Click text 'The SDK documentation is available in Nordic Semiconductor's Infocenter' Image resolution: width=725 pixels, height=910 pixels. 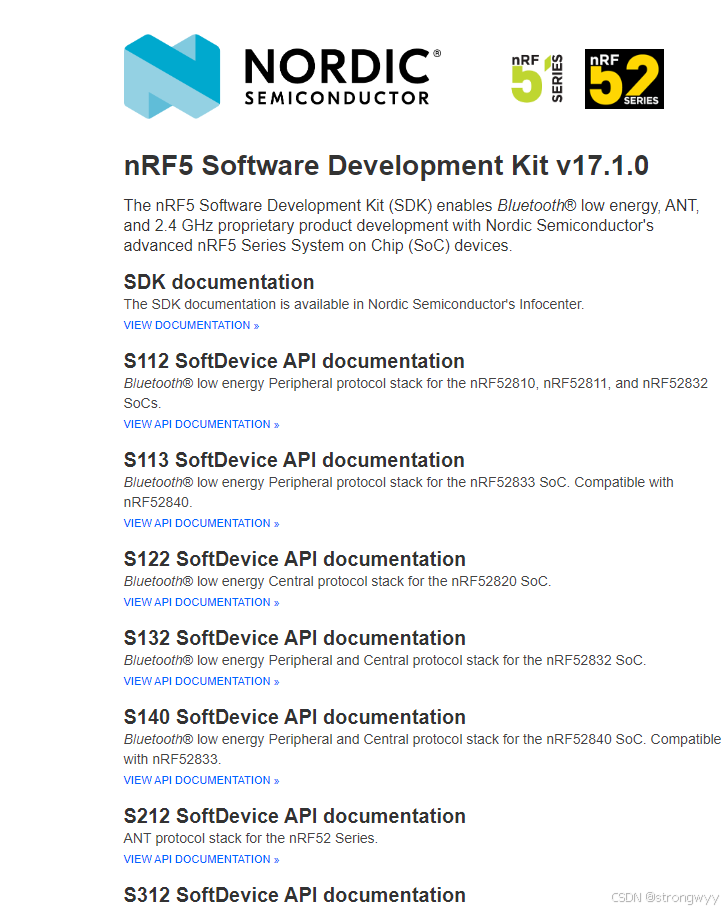point(354,305)
